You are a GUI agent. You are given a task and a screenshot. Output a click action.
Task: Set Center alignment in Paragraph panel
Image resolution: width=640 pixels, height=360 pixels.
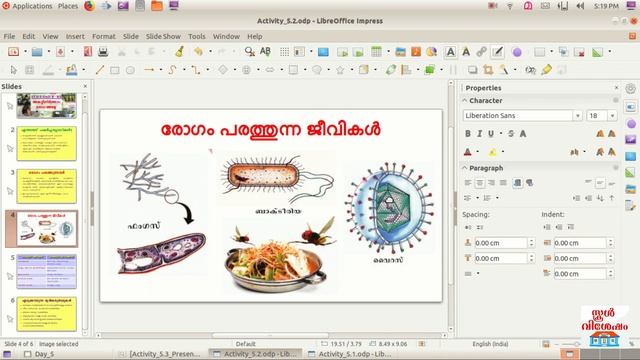click(480, 183)
